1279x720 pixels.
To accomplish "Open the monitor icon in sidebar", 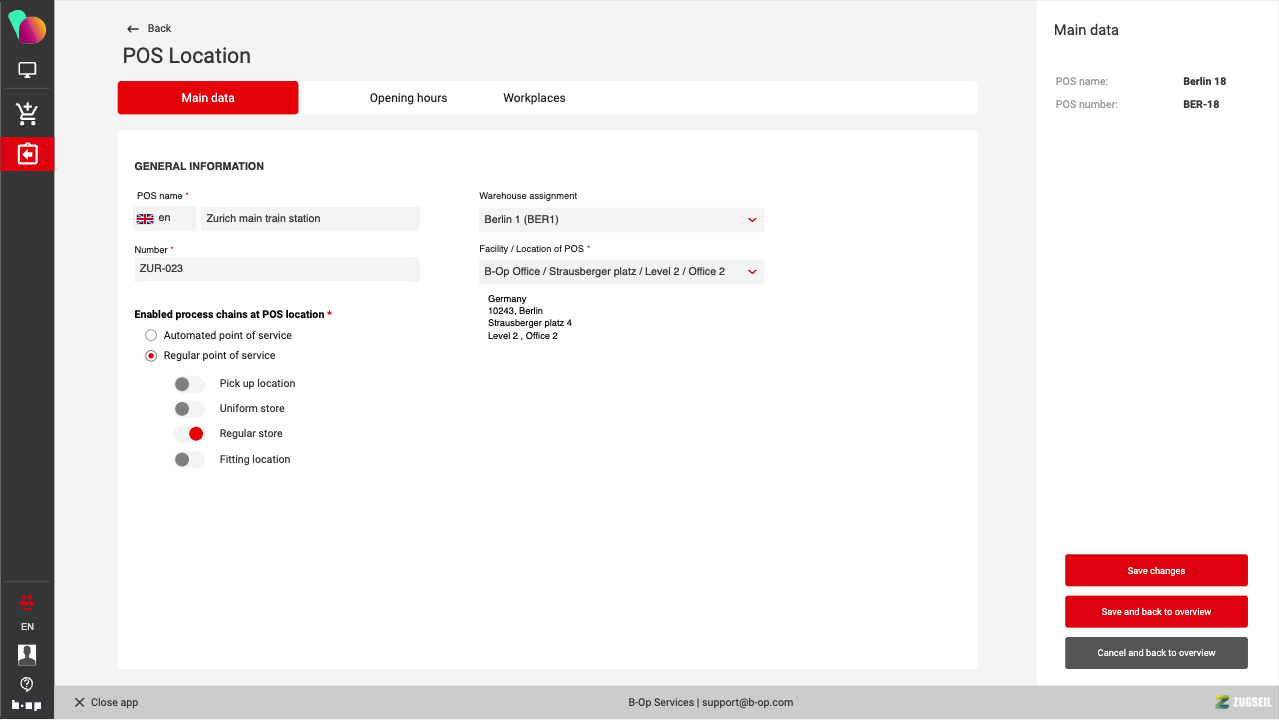I will pyautogui.click(x=27, y=70).
